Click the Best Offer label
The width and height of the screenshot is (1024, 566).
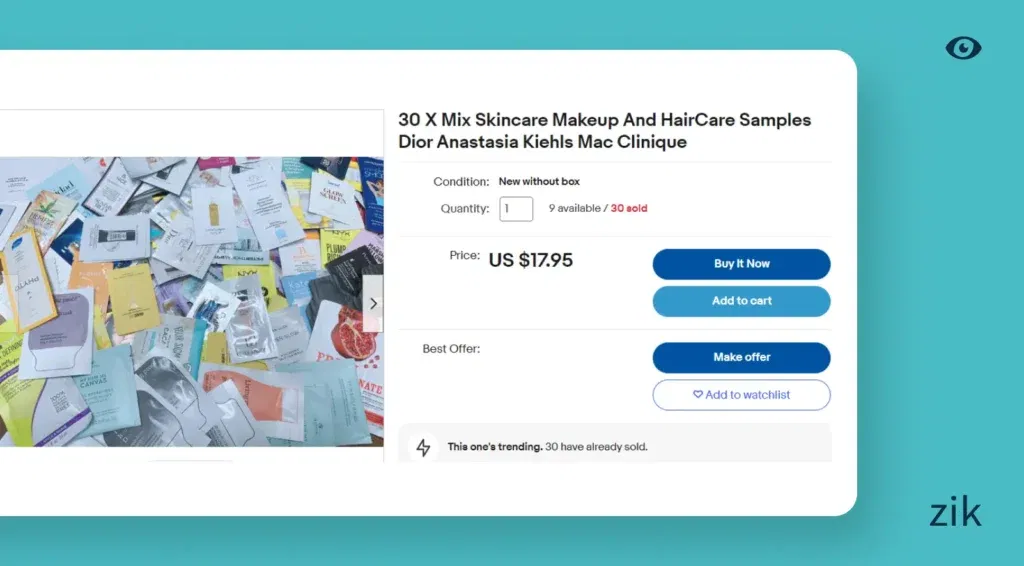[x=451, y=349]
